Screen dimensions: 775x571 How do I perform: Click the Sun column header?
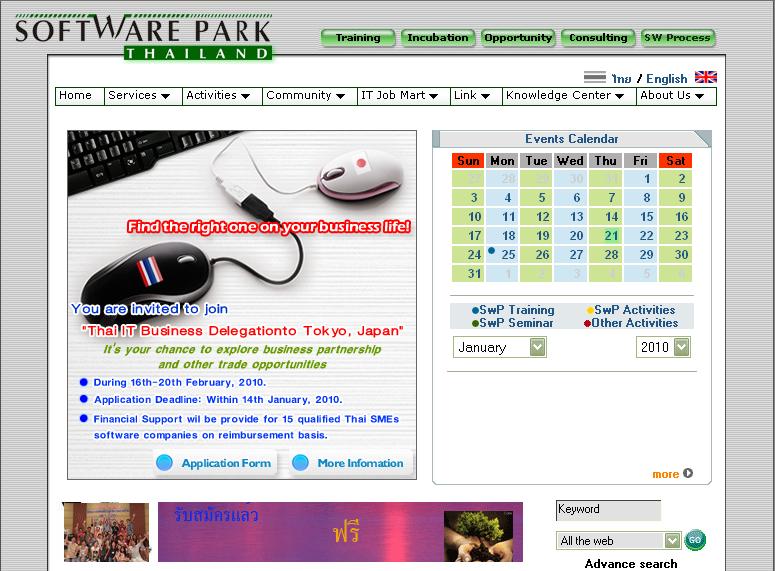click(468, 161)
